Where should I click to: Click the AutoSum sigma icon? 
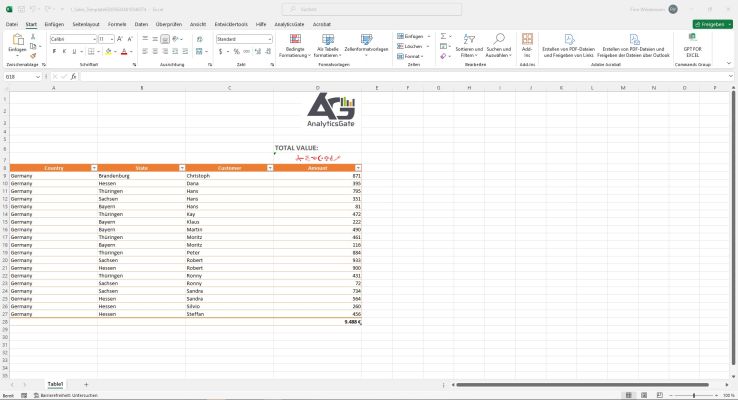[x=443, y=36]
